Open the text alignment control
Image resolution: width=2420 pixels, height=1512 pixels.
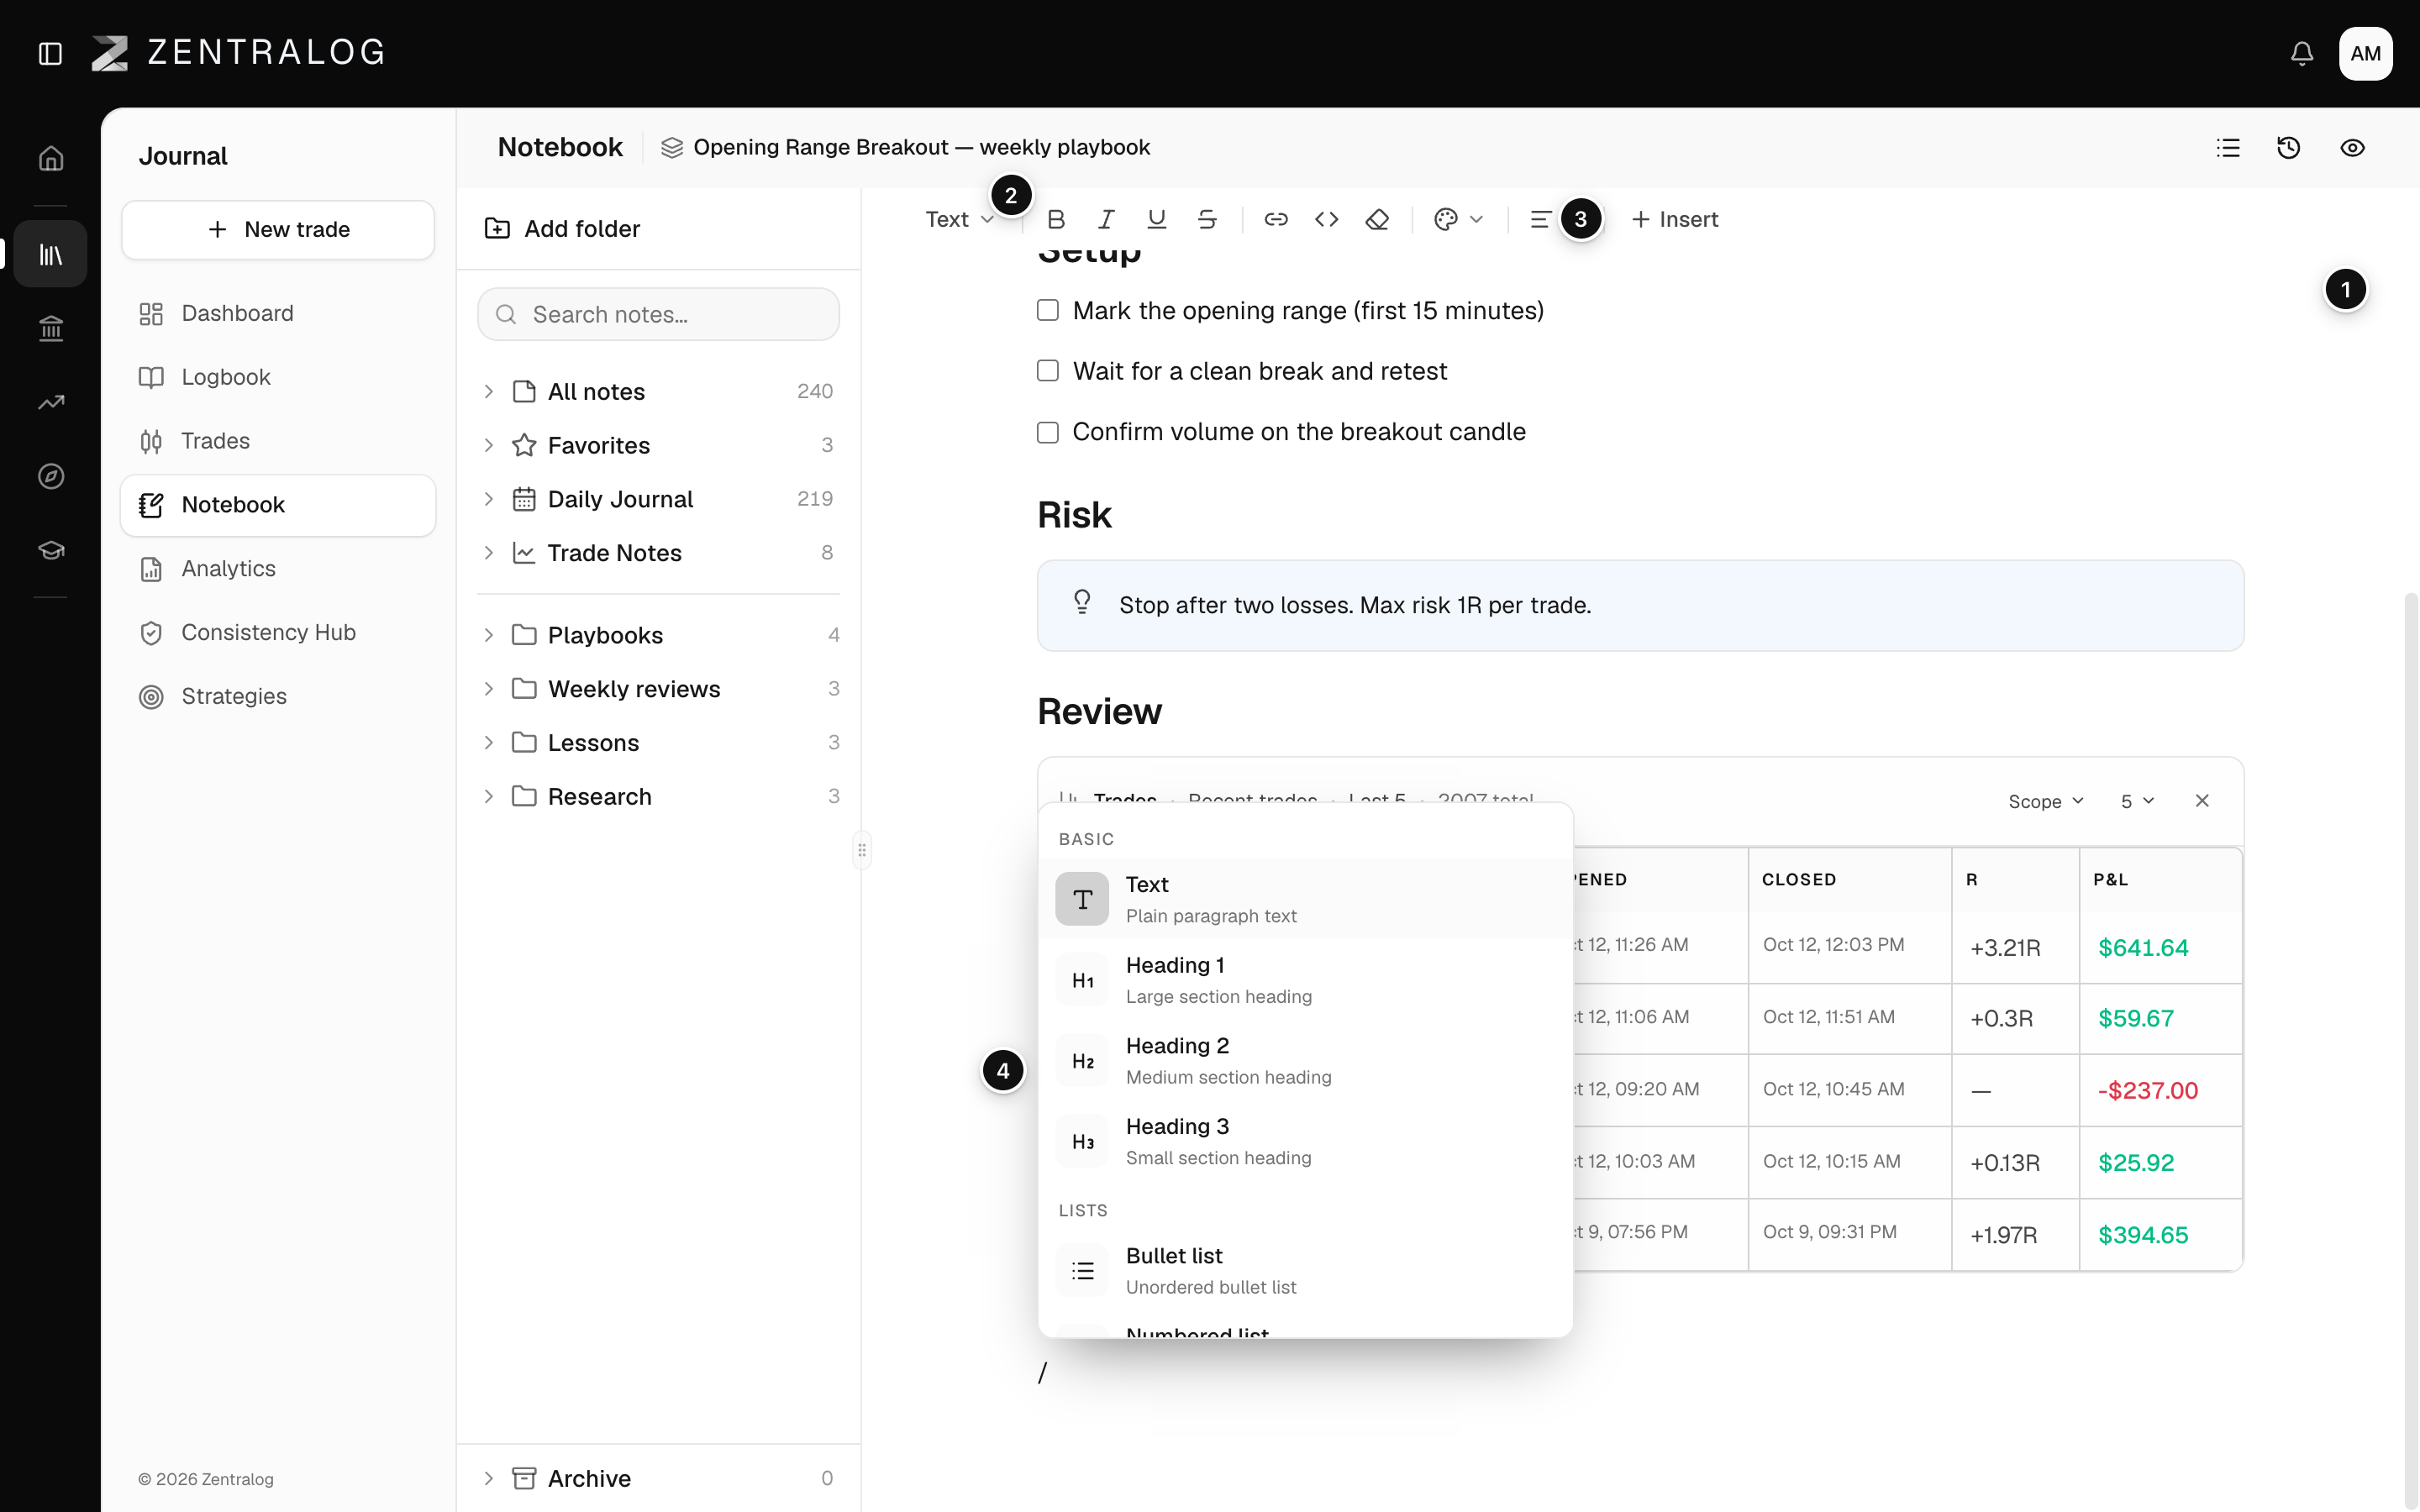tap(1540, 219)
